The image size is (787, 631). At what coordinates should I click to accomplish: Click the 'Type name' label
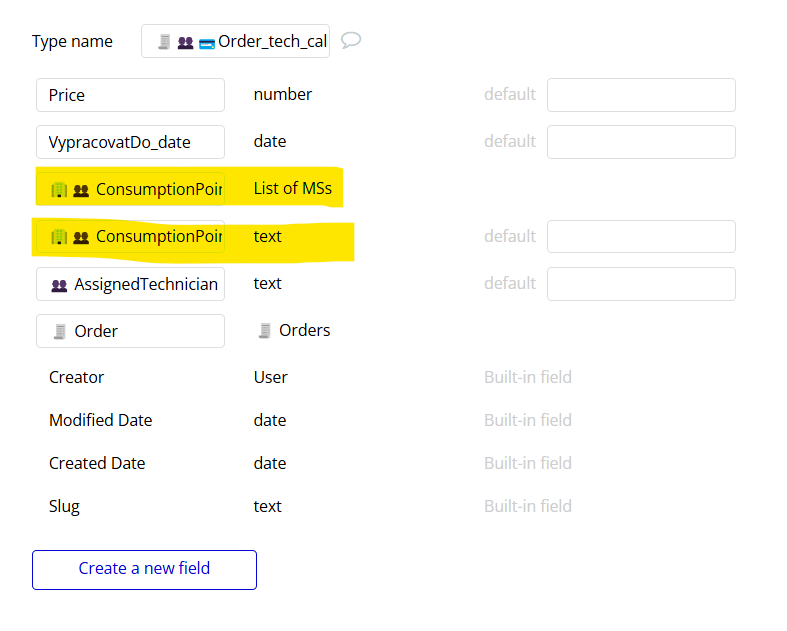72,42
